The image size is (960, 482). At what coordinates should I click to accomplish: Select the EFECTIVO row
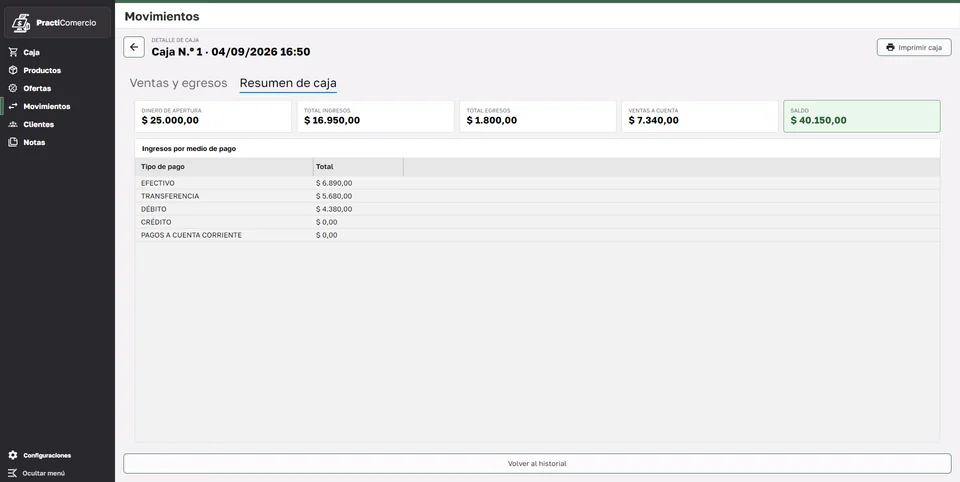(537, 183)
